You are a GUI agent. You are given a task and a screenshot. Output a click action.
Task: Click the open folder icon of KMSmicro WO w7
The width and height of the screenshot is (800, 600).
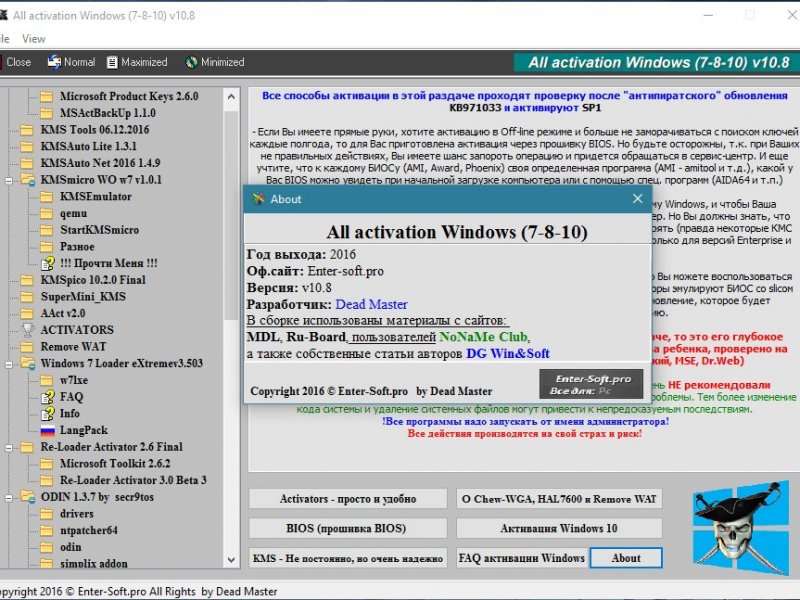[28, 180]
